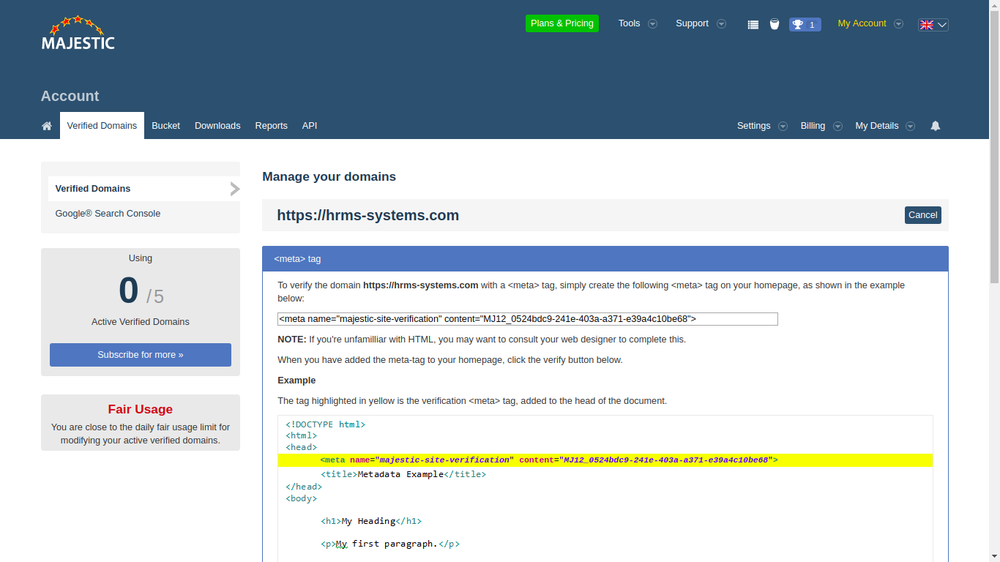
Task: Open the list icon in top bar
Action: click(x=753, y=24)
